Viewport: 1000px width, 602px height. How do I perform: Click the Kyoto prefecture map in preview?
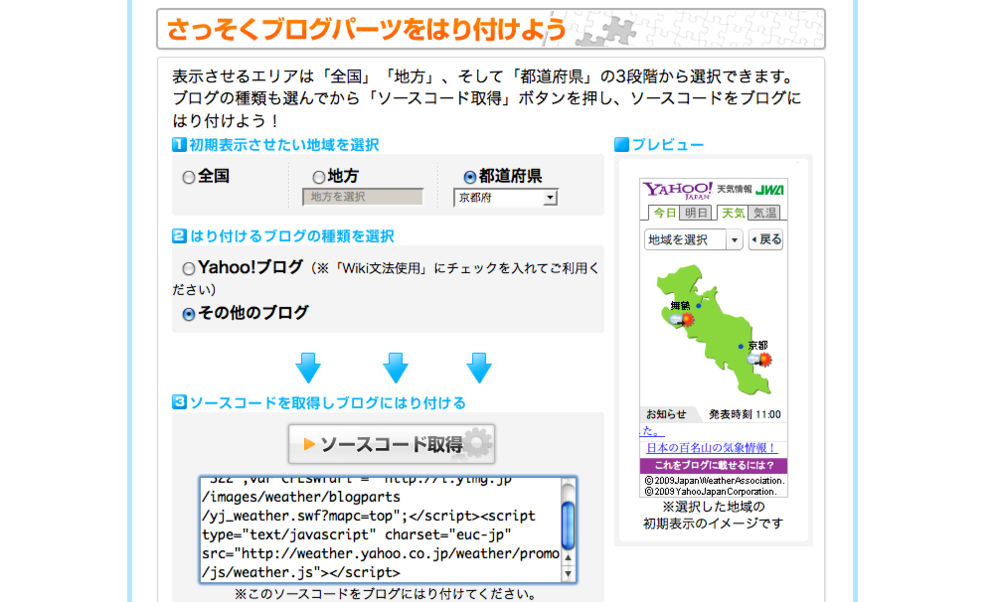tap(713, 328)
